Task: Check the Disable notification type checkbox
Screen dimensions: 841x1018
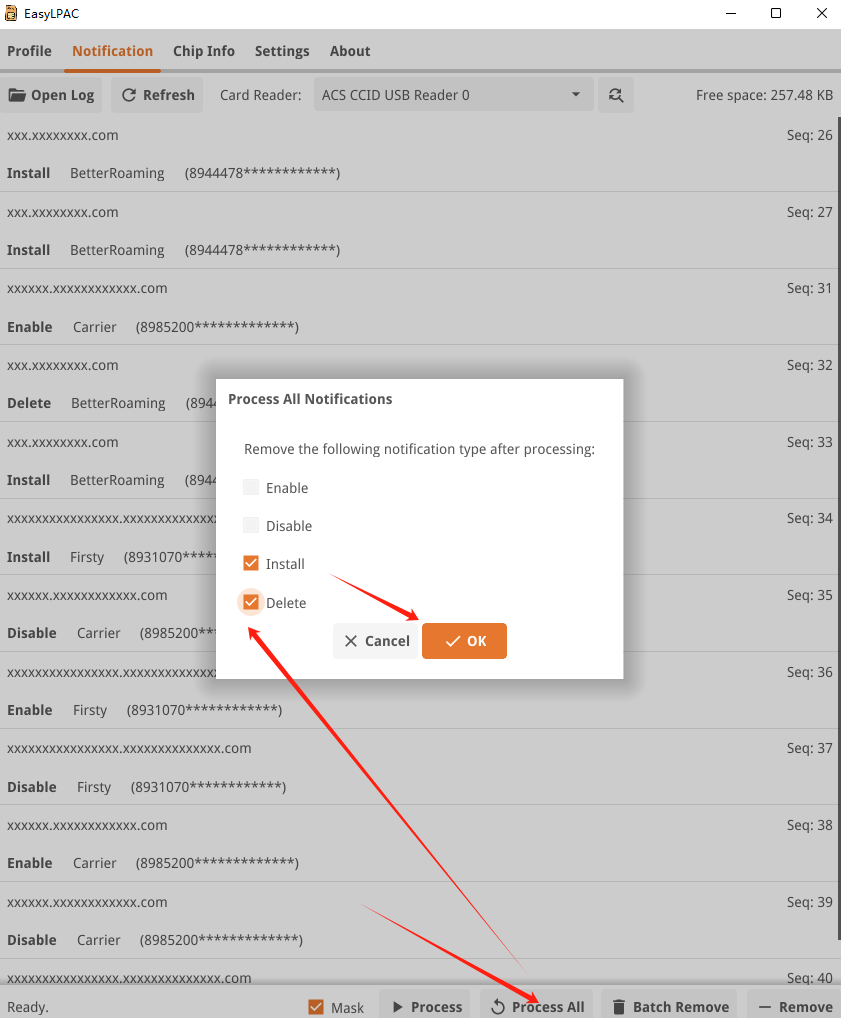Action: pyautogui.click(x=251, y=525)
